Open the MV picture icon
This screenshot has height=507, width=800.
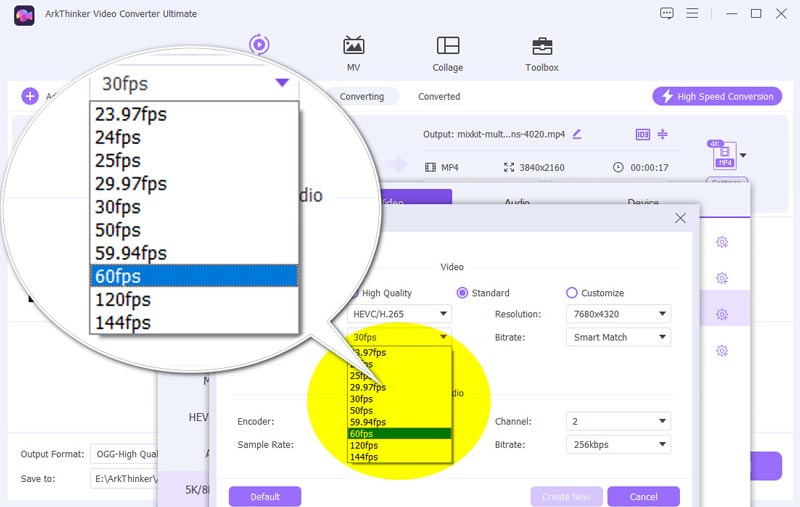pos(354,46)
